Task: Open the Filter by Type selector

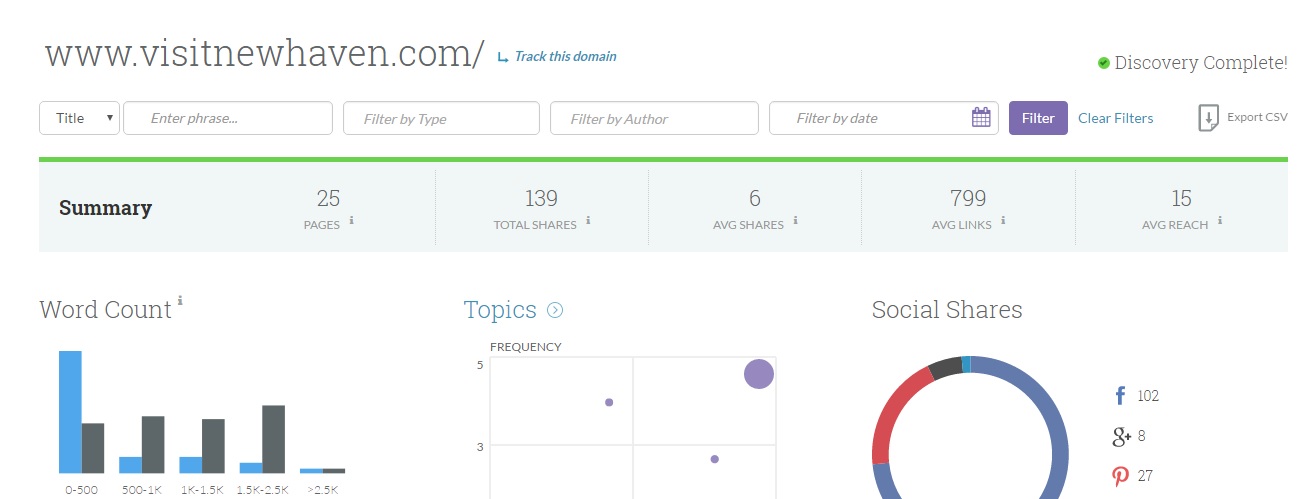Action: click(440, 118)
